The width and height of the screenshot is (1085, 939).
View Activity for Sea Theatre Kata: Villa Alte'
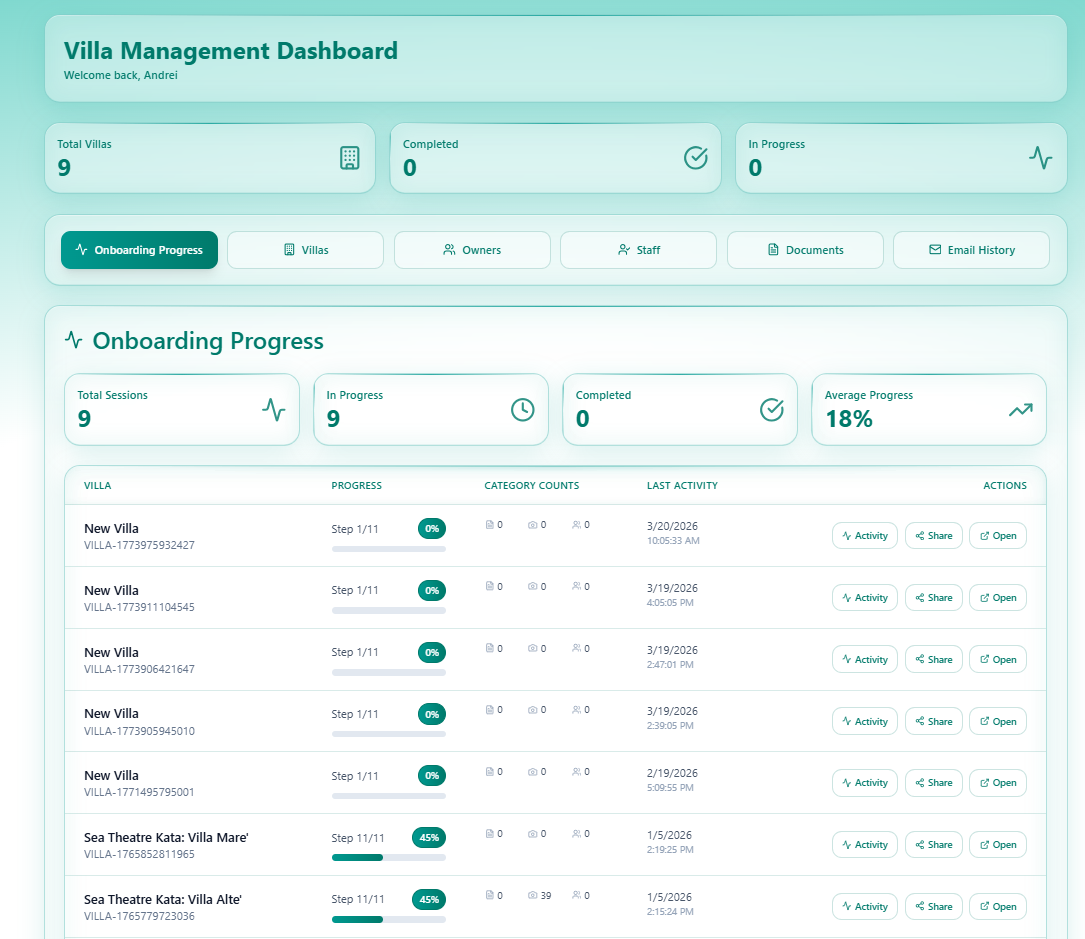(865, 906)
